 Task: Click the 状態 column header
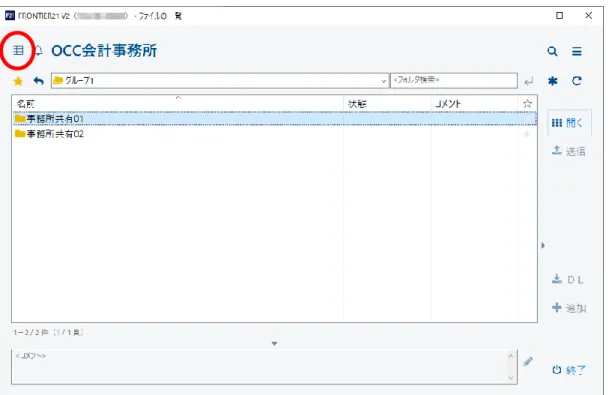tap(387, 104)
